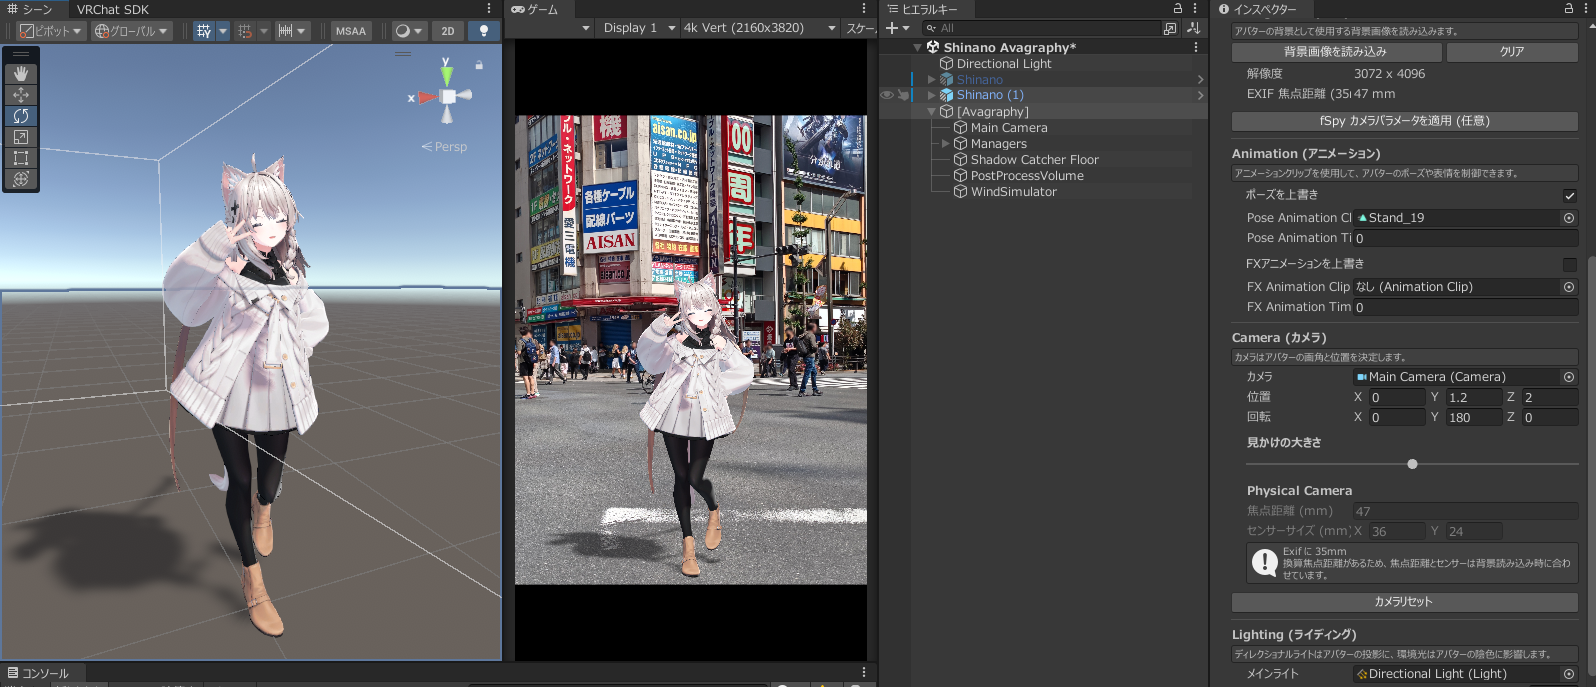Collapse the Shinano Avagraphy scene
Image resolution: width=1596 pixels, height=687 pixels.
click(x=918, y=47)
